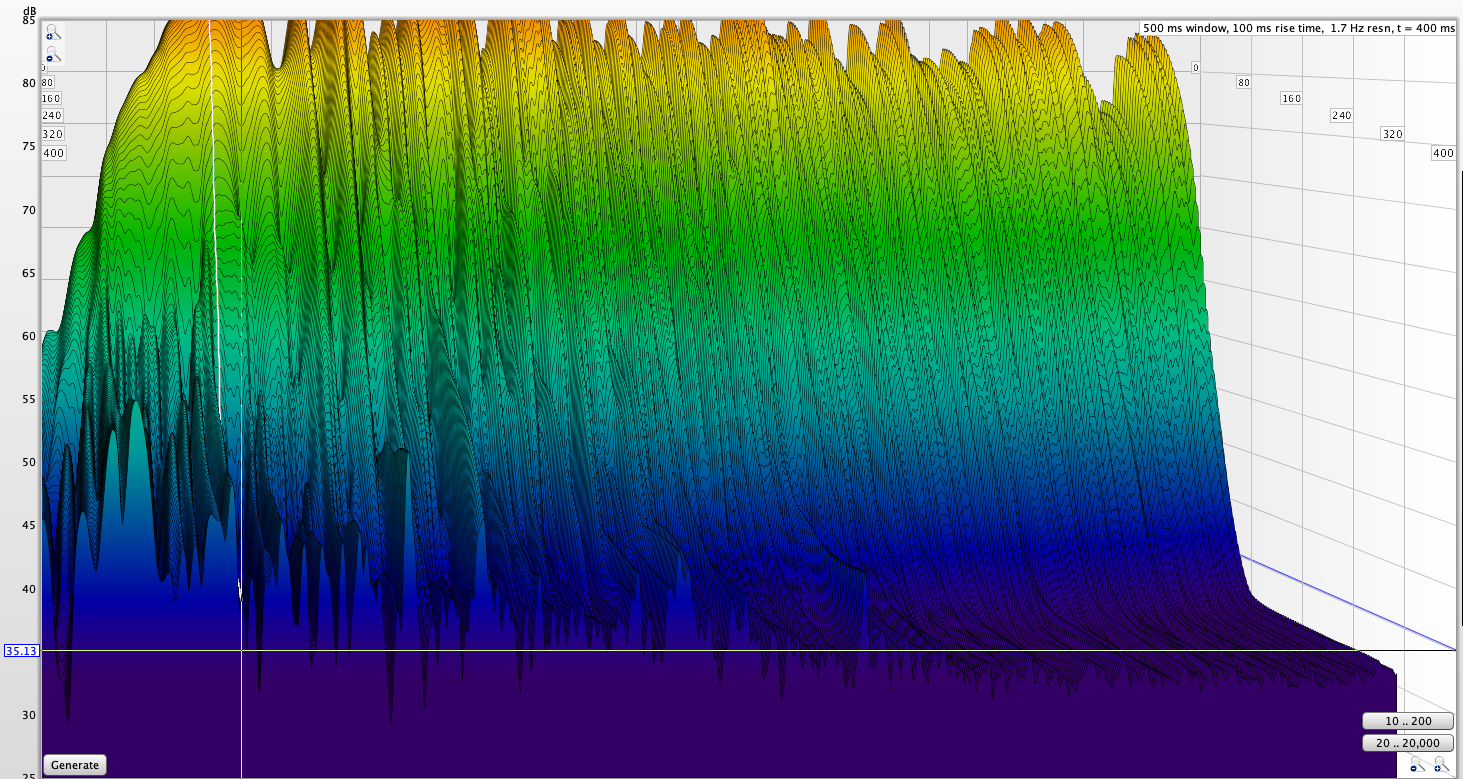The width and height of the screenshot is (1463, 779).
Task: Set frequency range to 10 .. 200
Action: coord(1408,722)
